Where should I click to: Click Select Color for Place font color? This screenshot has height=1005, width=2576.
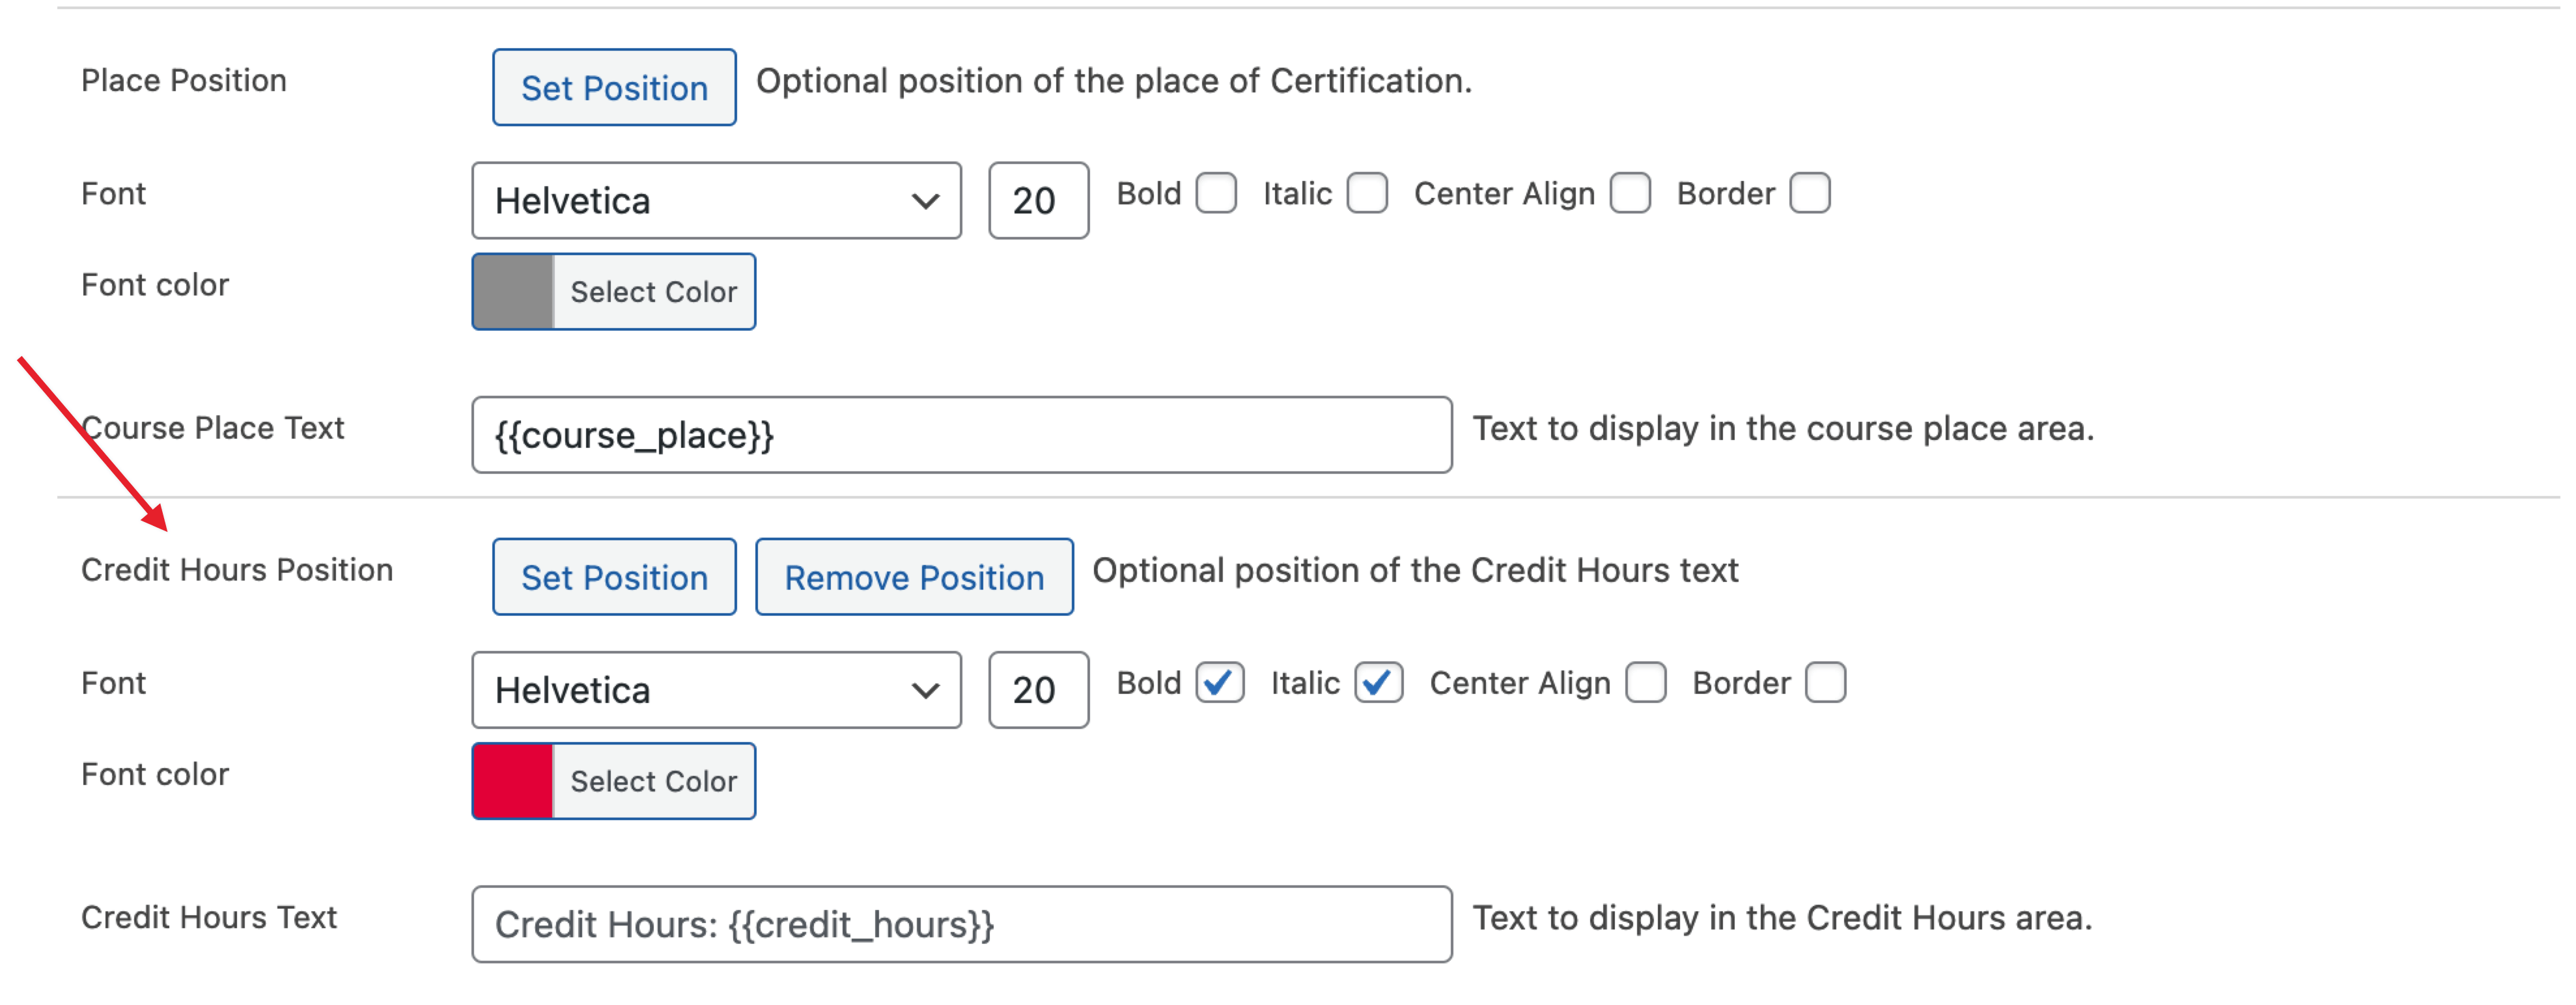click(654, 292)
